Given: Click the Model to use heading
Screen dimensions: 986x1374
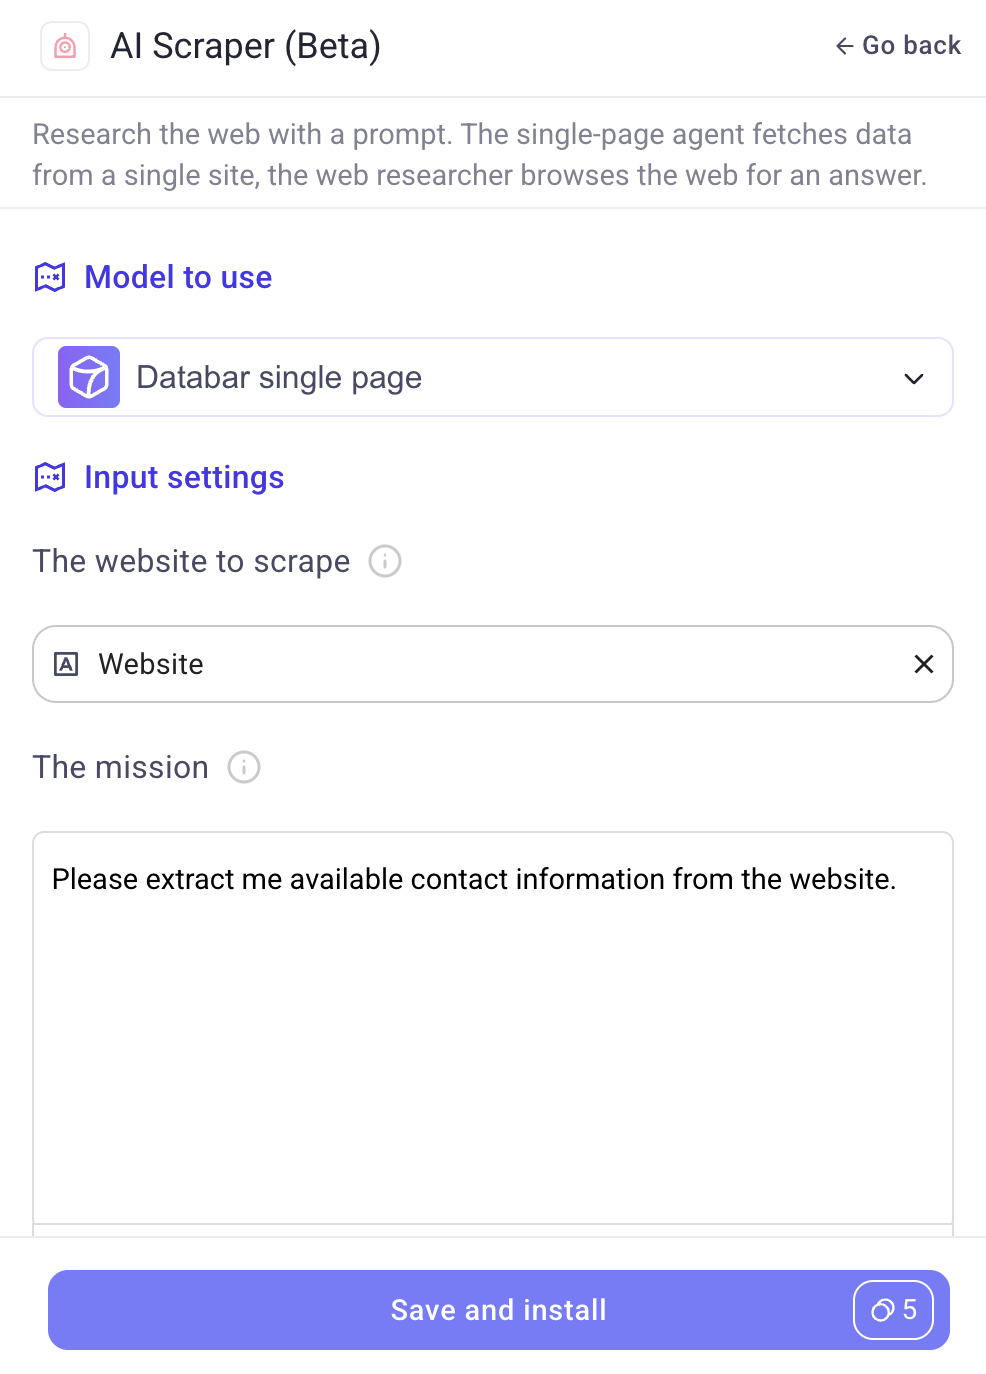Looking at the screenshot, I should coord(178,277).
